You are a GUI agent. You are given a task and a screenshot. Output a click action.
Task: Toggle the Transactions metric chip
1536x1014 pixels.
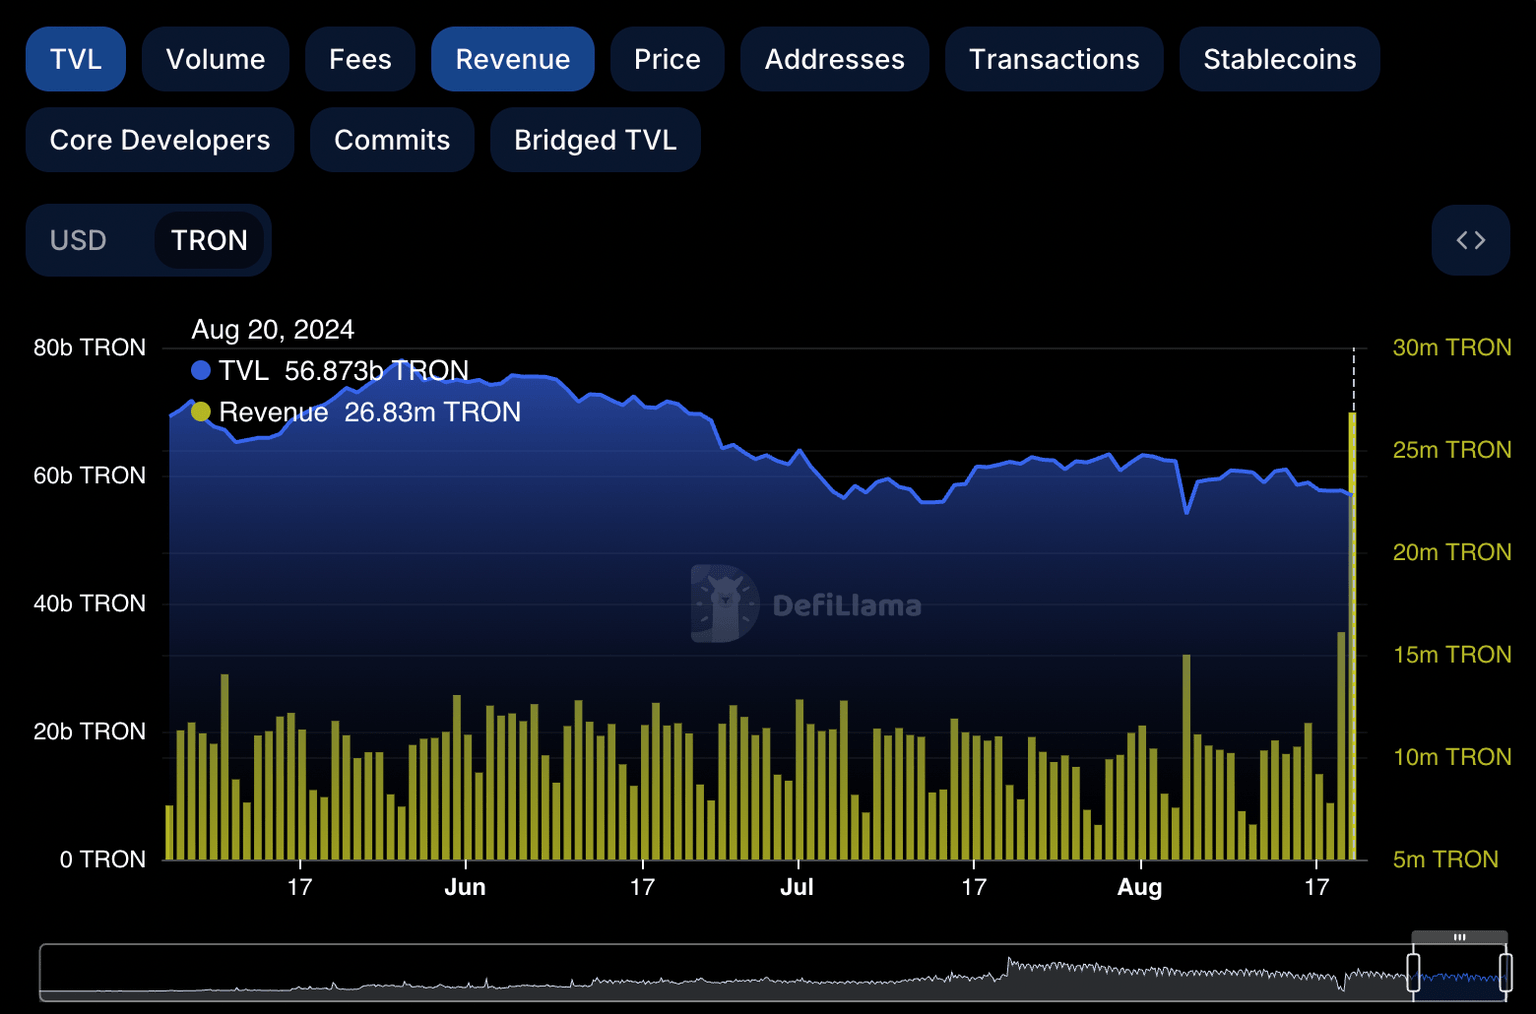(1054, 59)
